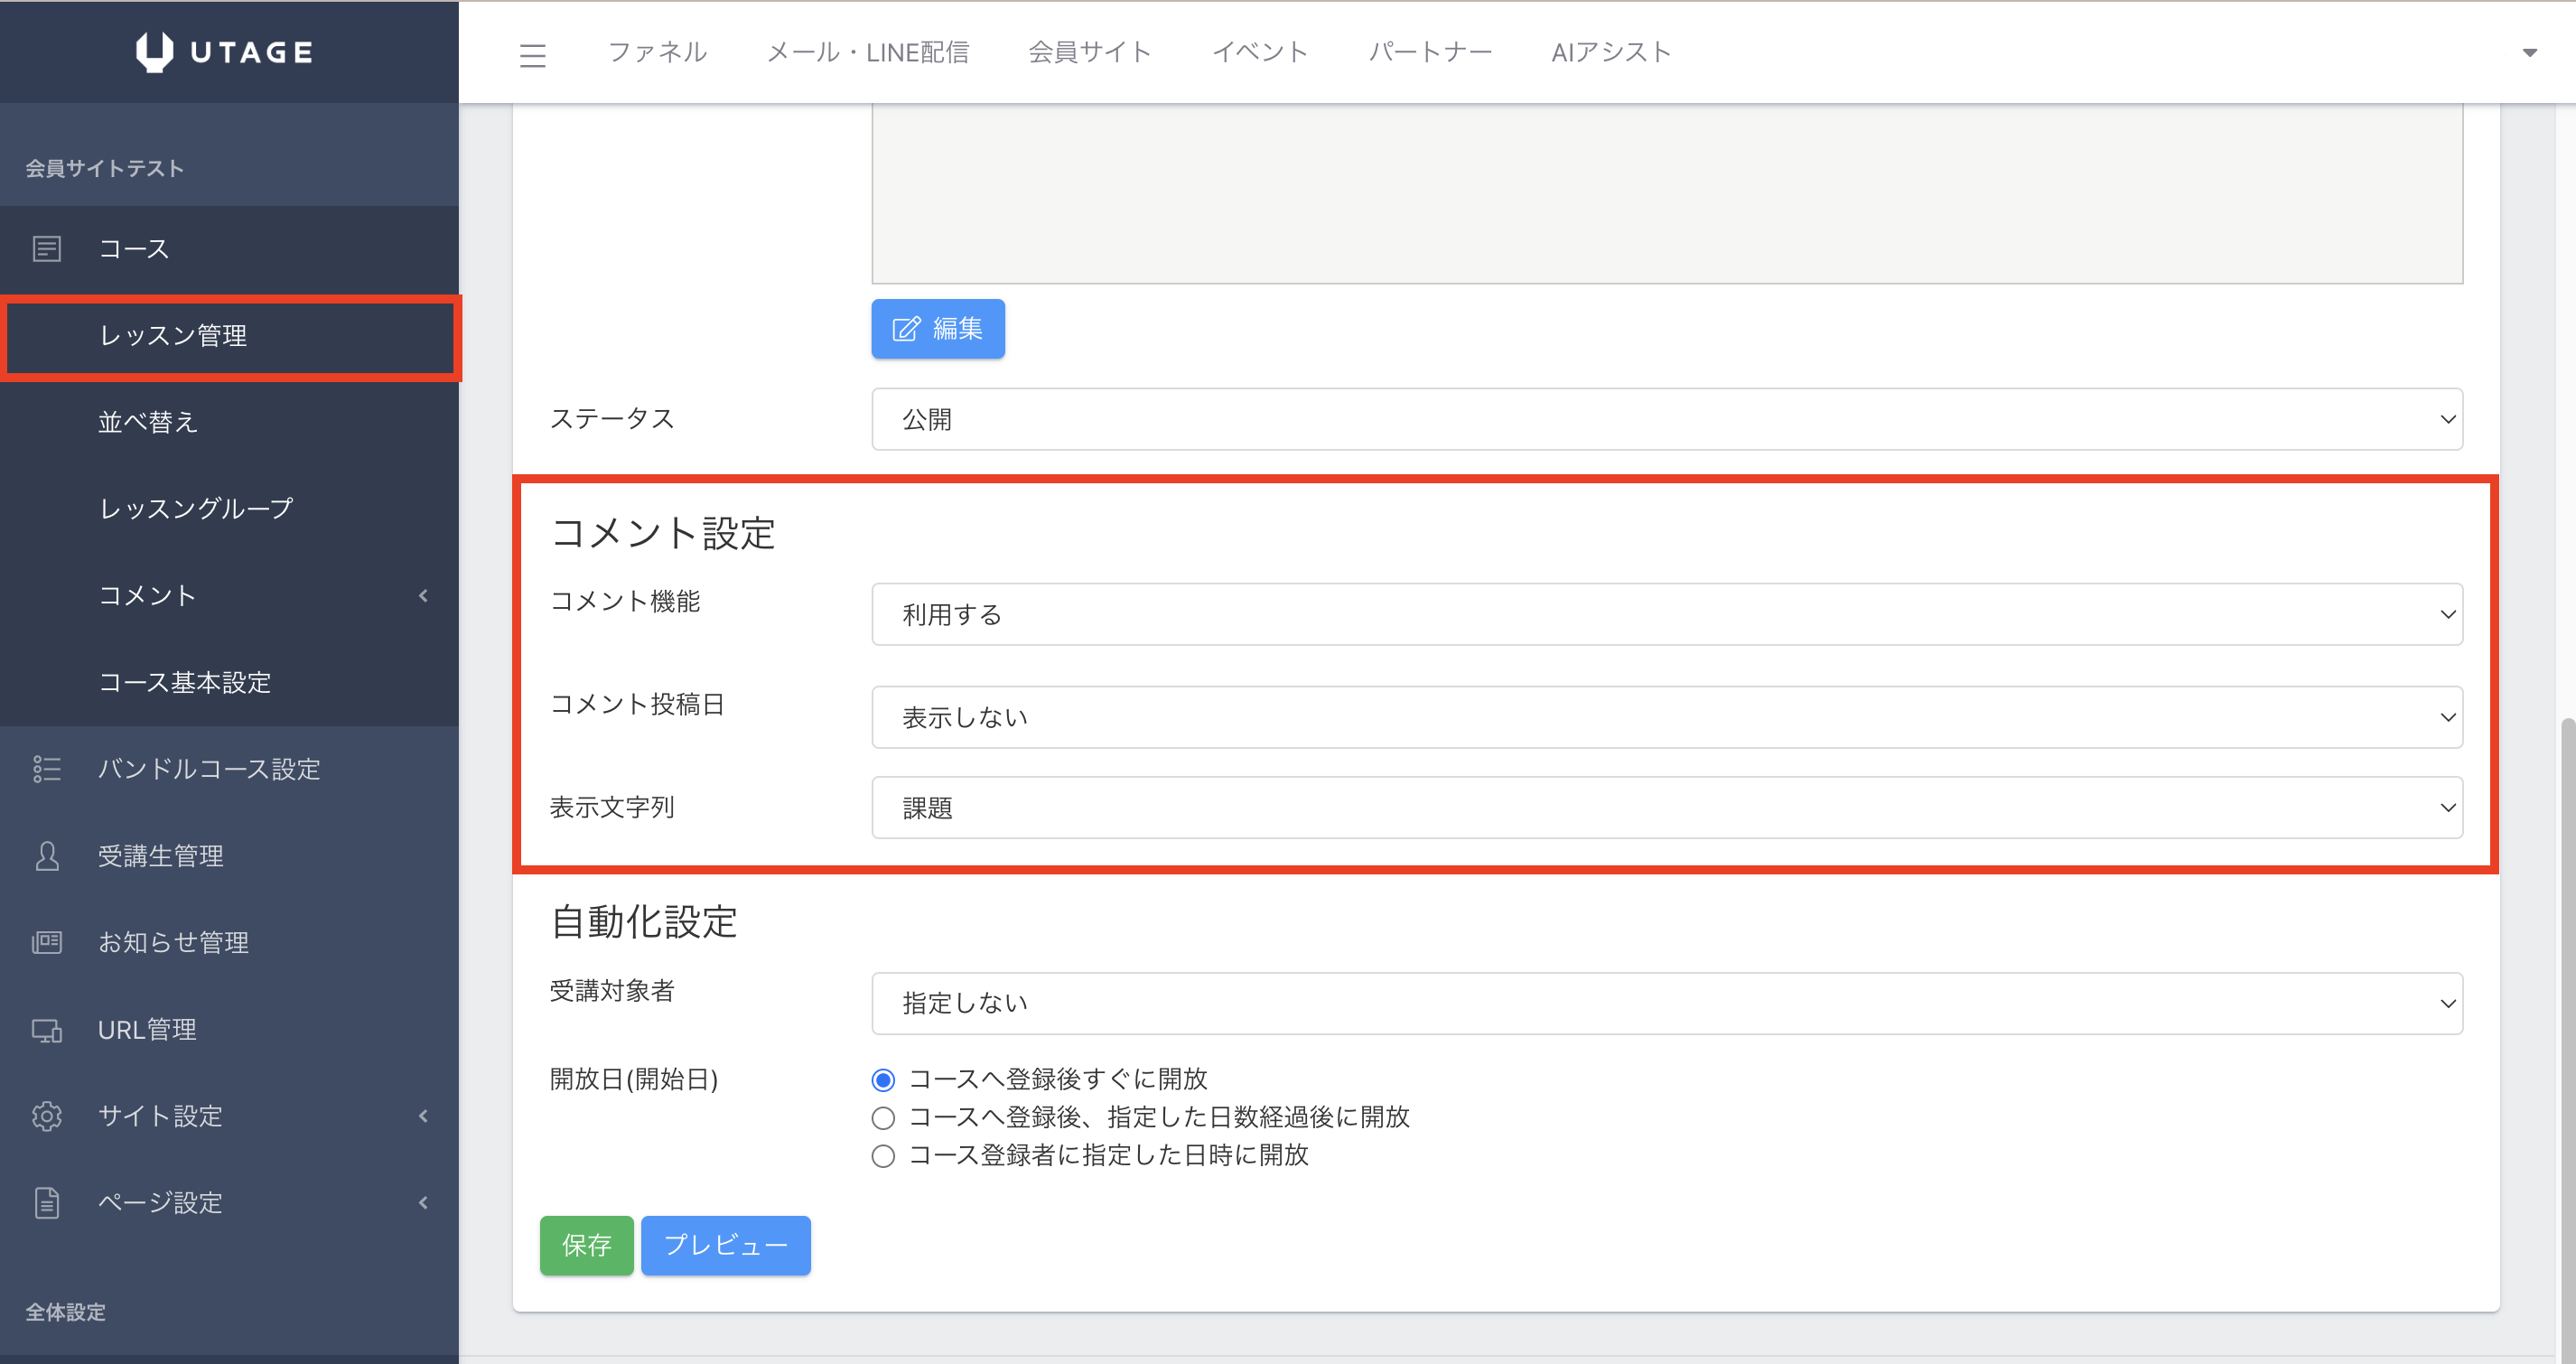2576x1364 pixels.
Task: Open the コメント機能 dropdown
Action: (x=1666, y=614)
